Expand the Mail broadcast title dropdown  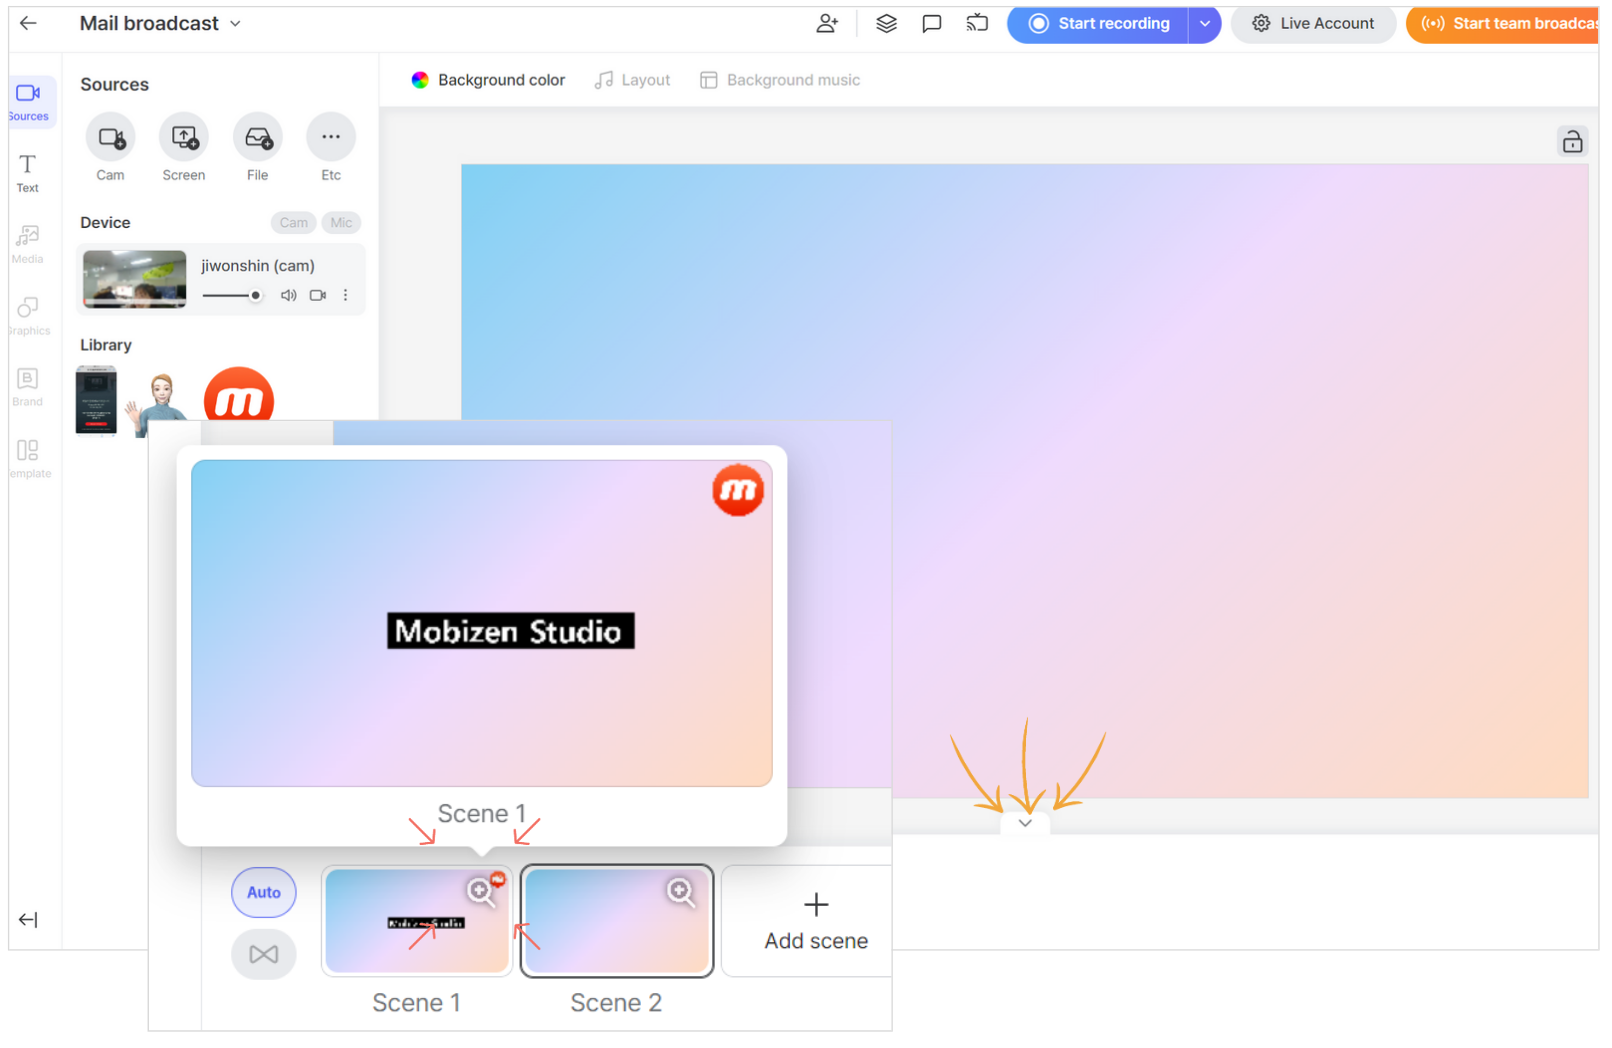click(236, 23)
